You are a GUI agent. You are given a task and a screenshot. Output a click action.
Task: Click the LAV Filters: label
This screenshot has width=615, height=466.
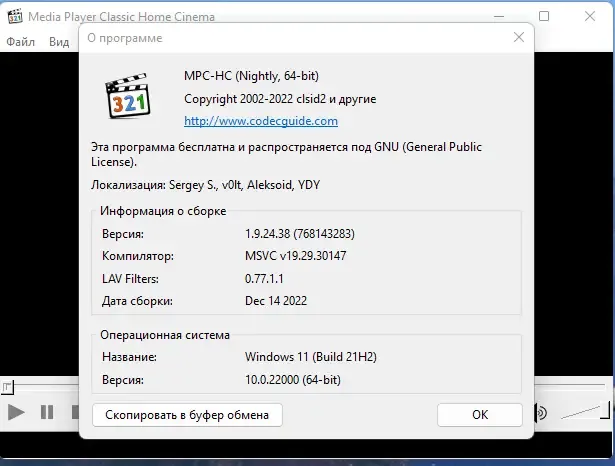(x=130, y=279)
